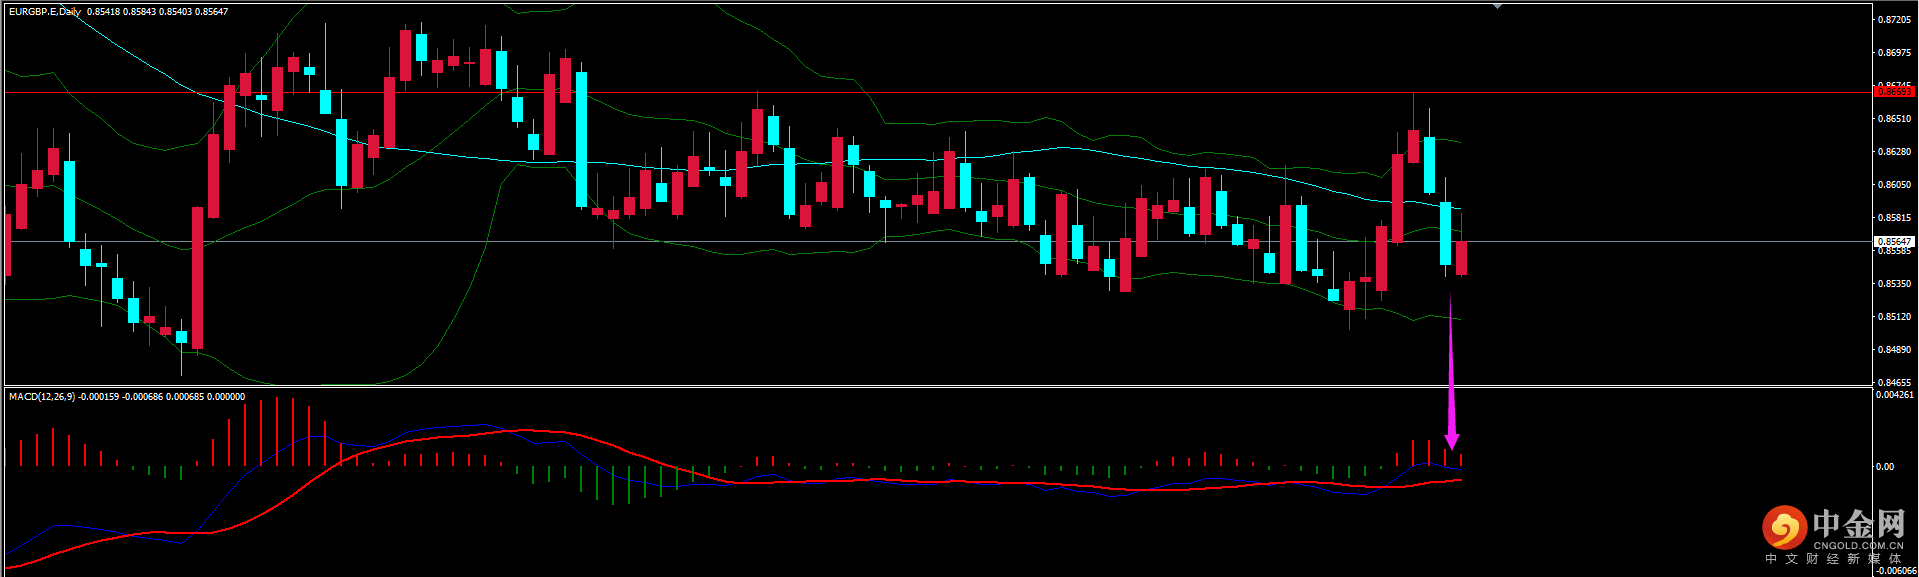The width and height of the screenshot is (1919, 577).
Task: Click the last red MACD histogram bar
Action: tap(1461, 460)
